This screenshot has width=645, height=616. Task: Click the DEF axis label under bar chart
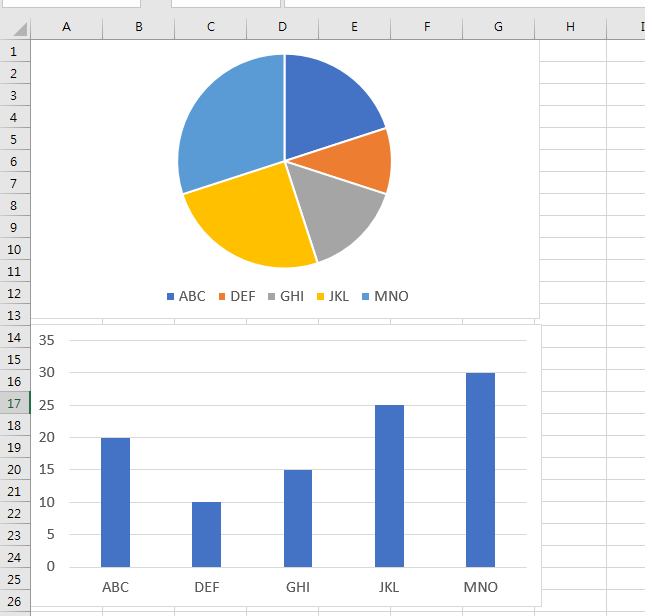tap(206, 587)
